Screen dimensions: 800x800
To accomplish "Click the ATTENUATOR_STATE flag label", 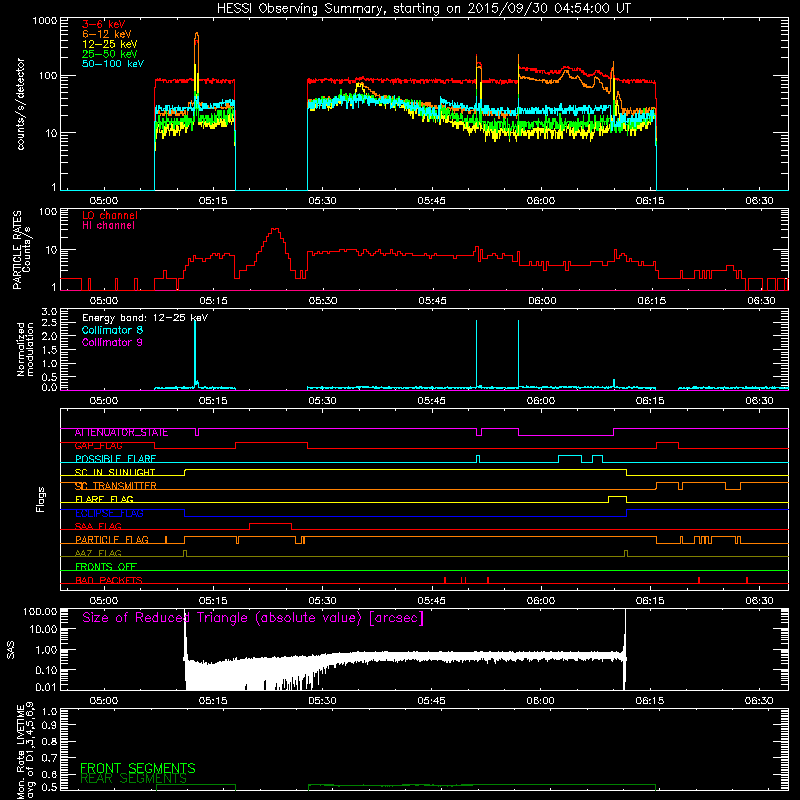I will pyautogui.click(x=121, y=433).
